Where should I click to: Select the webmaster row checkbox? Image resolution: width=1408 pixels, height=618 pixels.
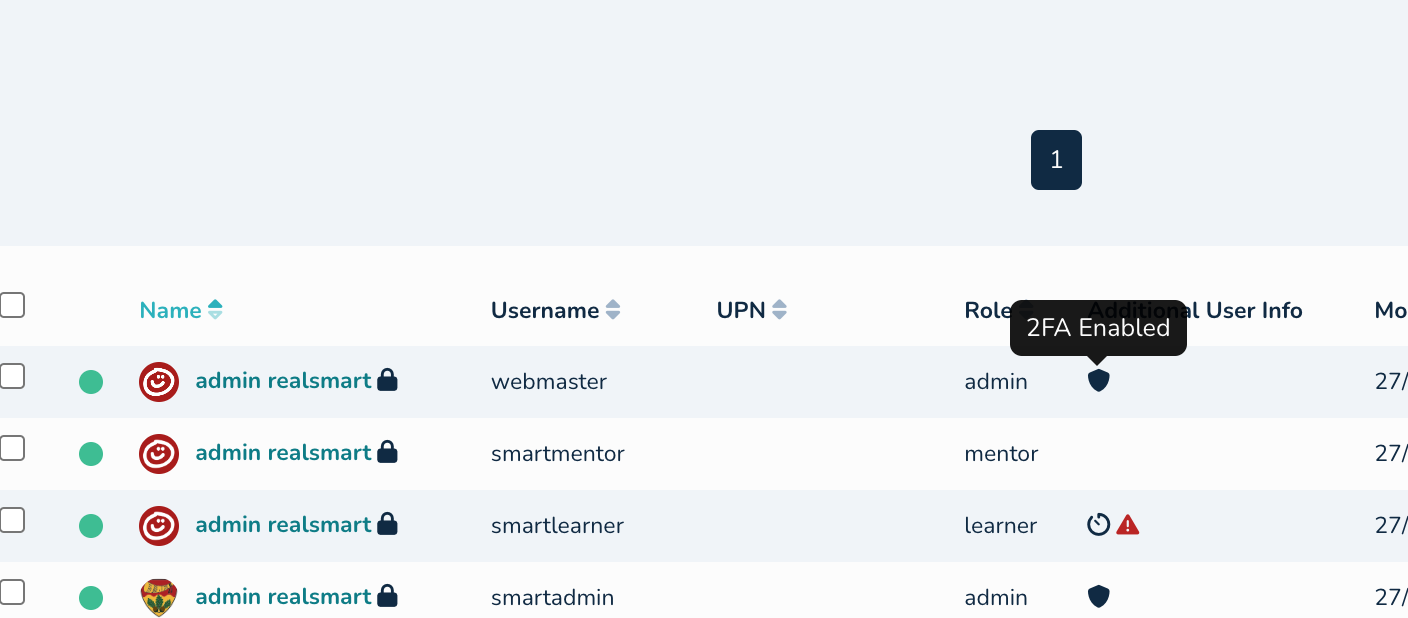[x=12, y=376]
